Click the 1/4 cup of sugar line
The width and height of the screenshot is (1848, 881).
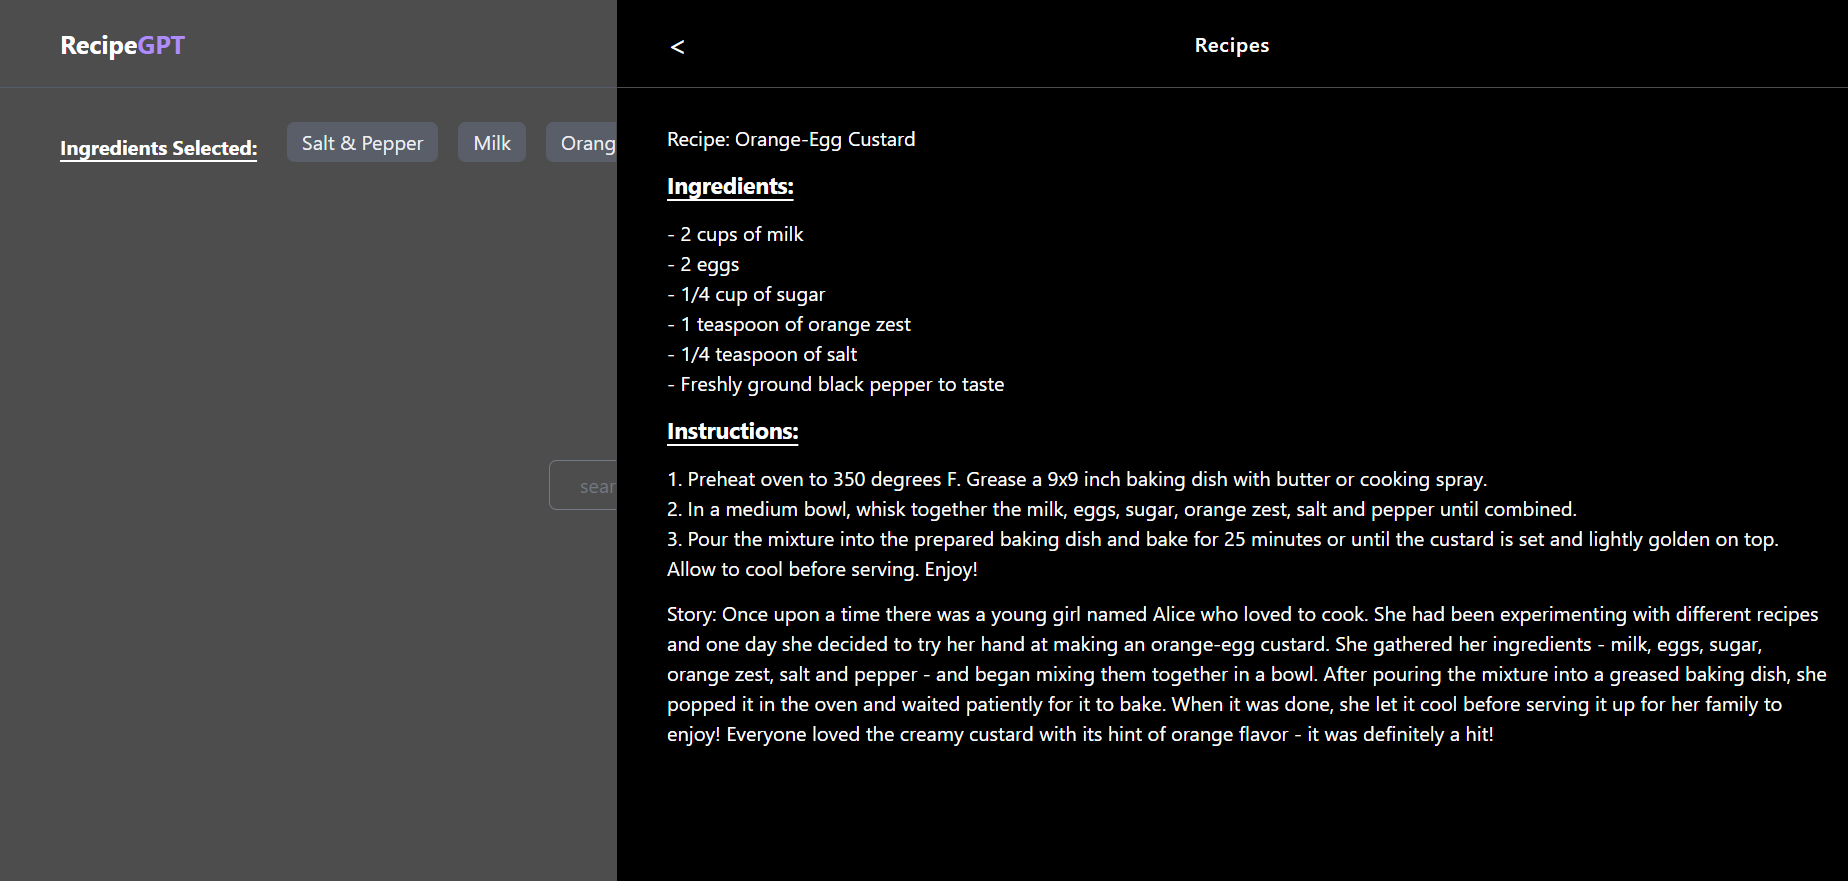coord(746,294)
